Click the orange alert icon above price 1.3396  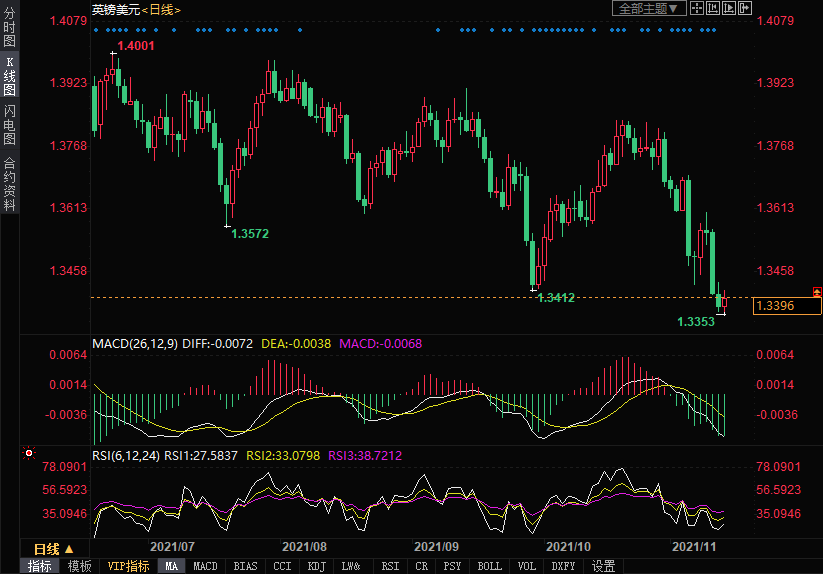click(x=817, y=291)
